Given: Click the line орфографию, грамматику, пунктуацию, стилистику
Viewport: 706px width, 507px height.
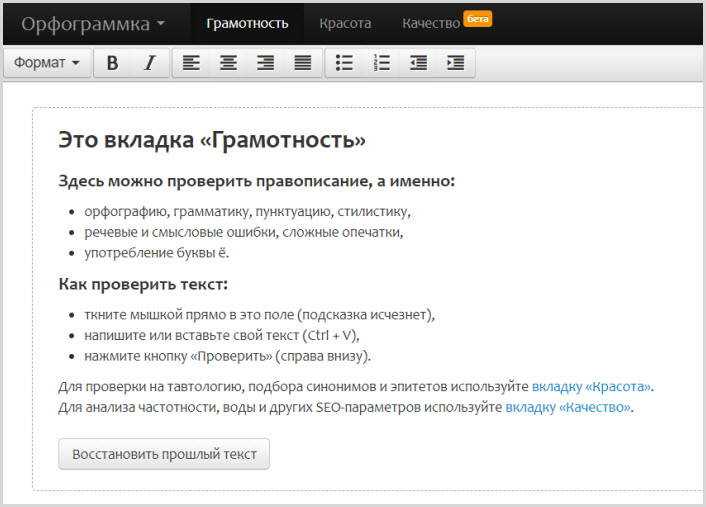Looking at the screenshot, I should coord(247,212).
